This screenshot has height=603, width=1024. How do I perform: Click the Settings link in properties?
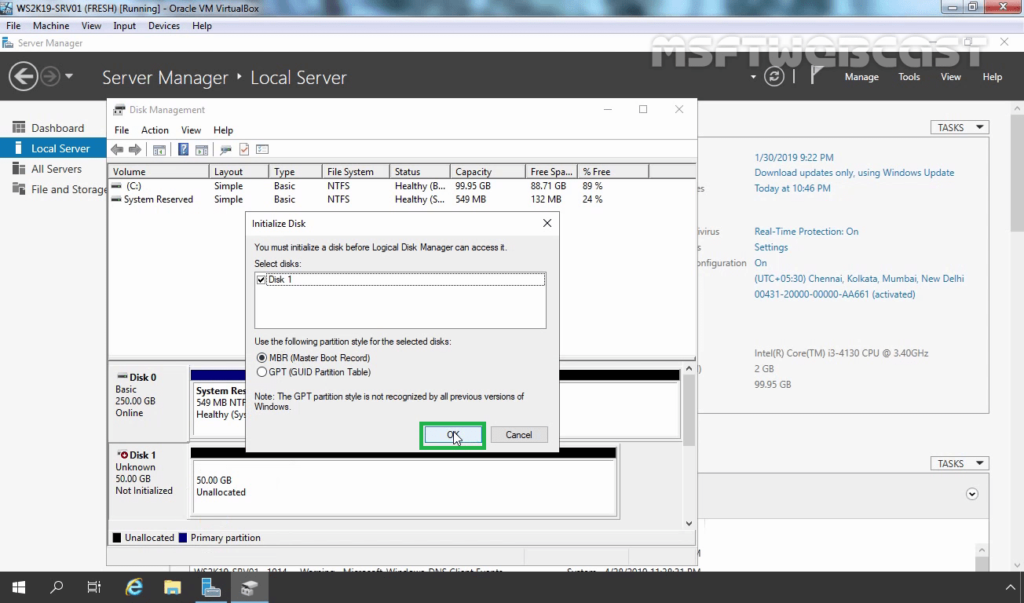[771, 247]
